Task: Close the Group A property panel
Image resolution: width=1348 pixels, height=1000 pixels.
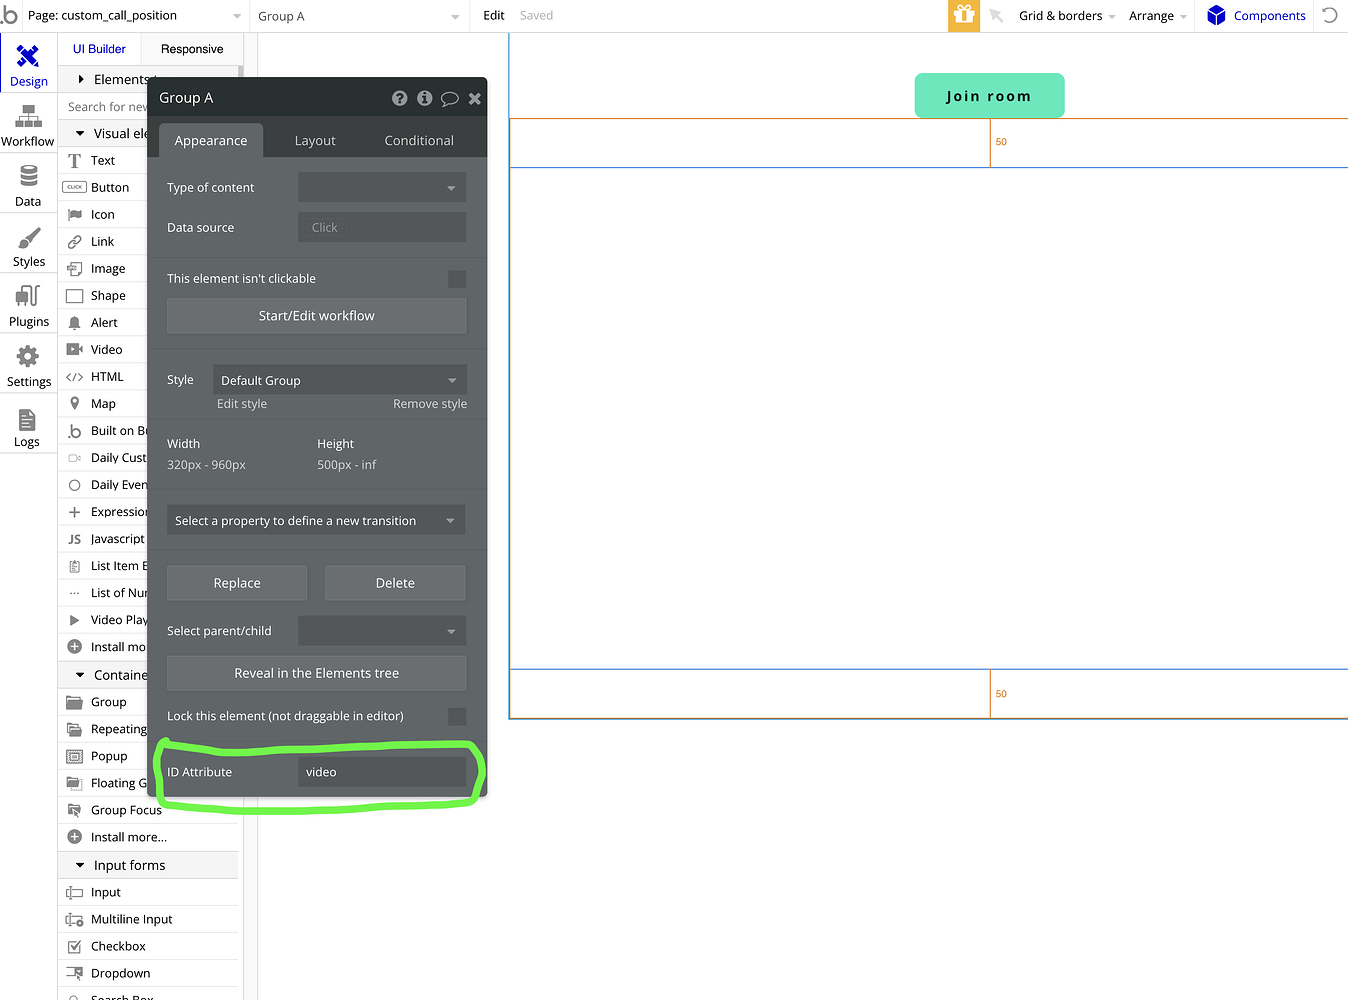Action: tap(475, 98)
